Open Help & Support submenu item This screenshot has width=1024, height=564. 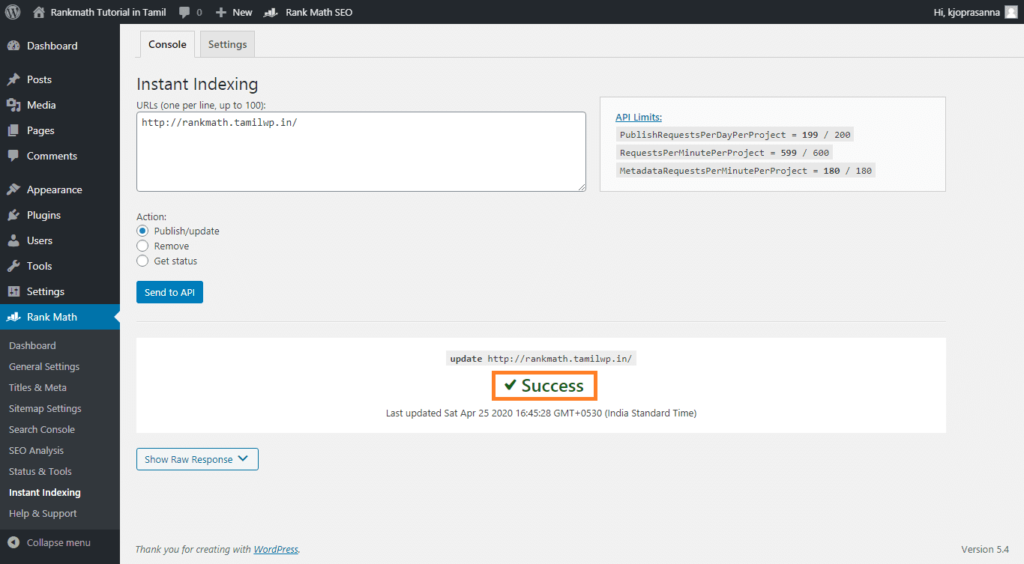[43, 513]
